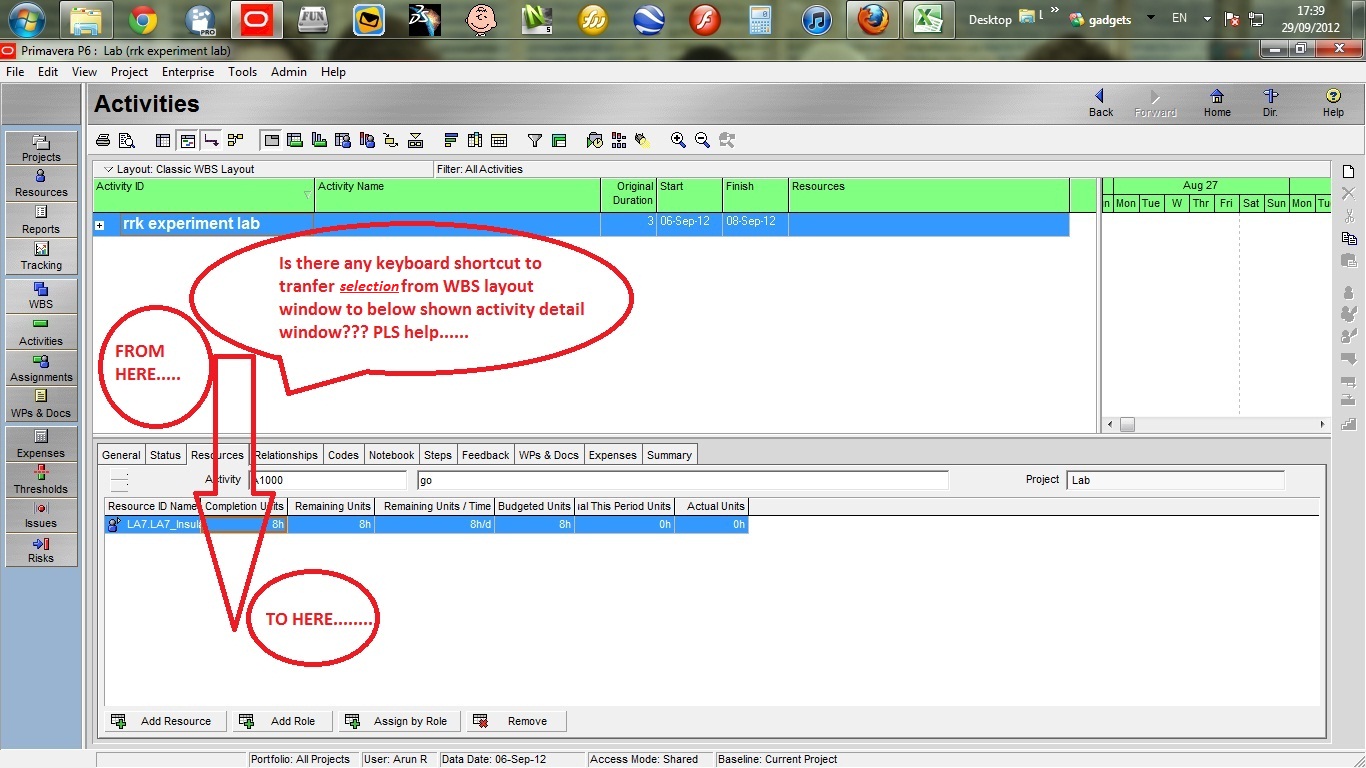This screenshot has width=1366, height=768.
Task: Click the Progress Spotlight icon
Action: coord(643,140)
